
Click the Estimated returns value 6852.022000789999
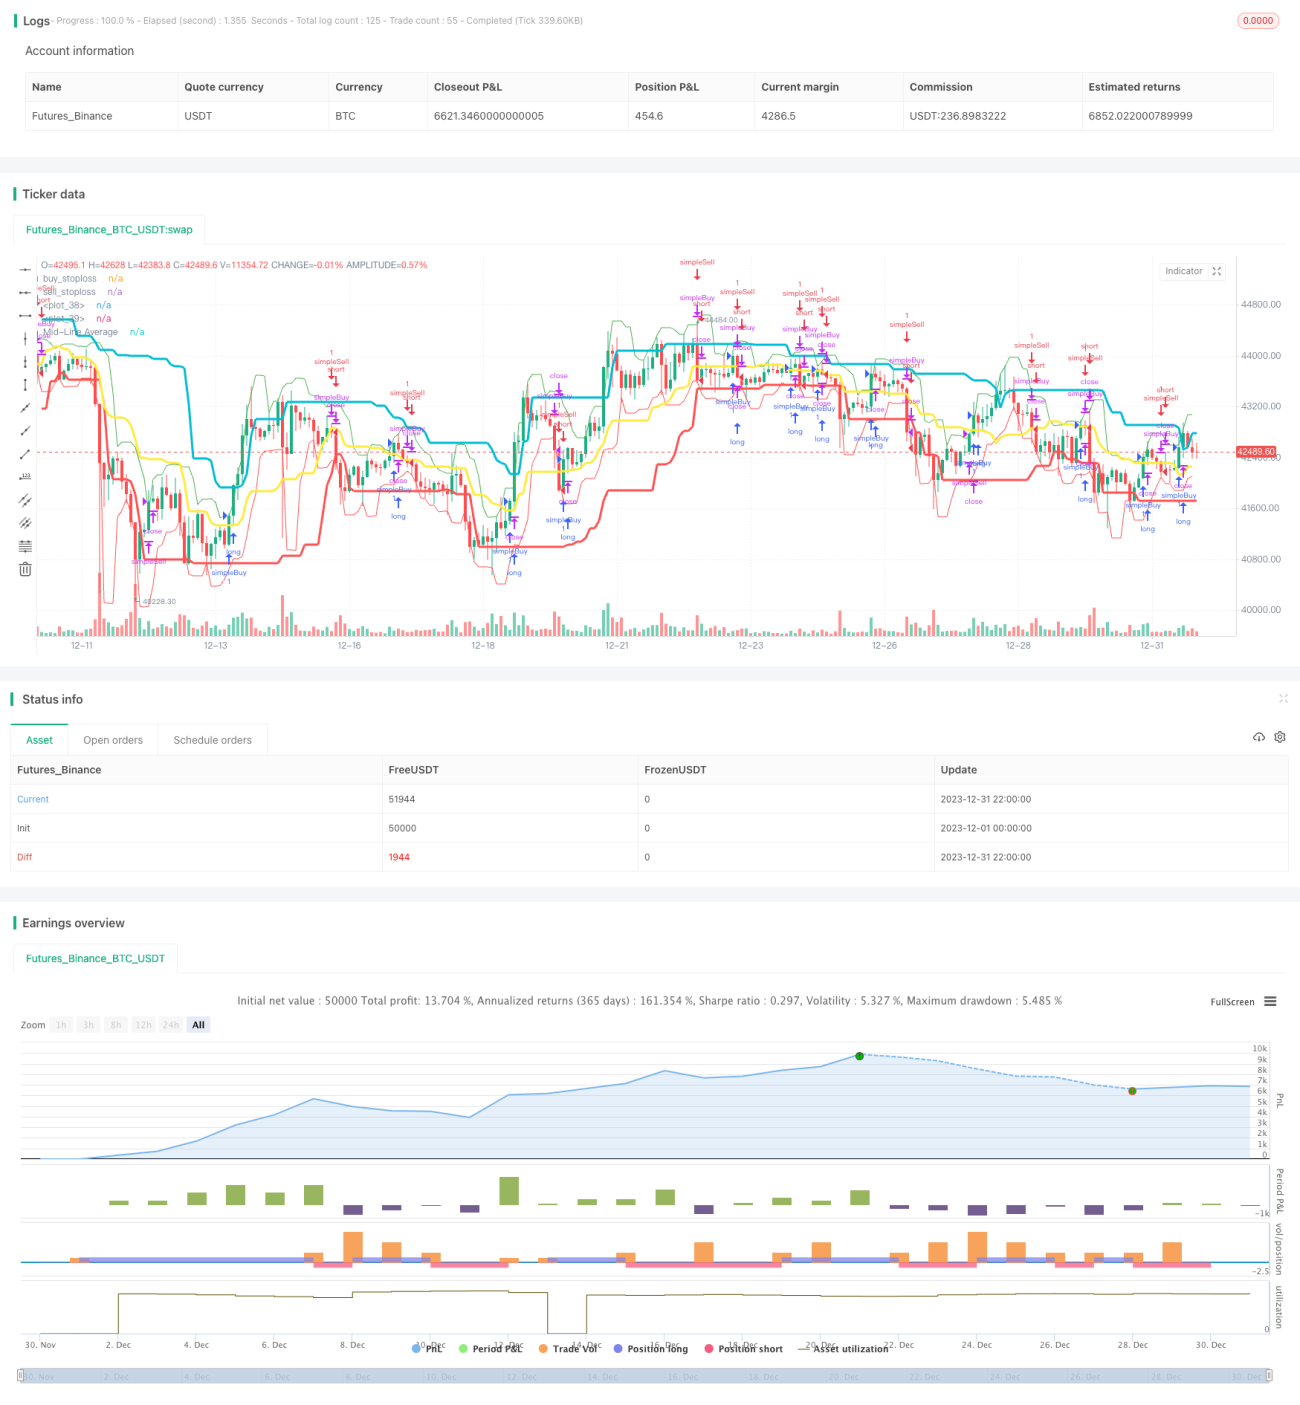[x=1140, y=116]
